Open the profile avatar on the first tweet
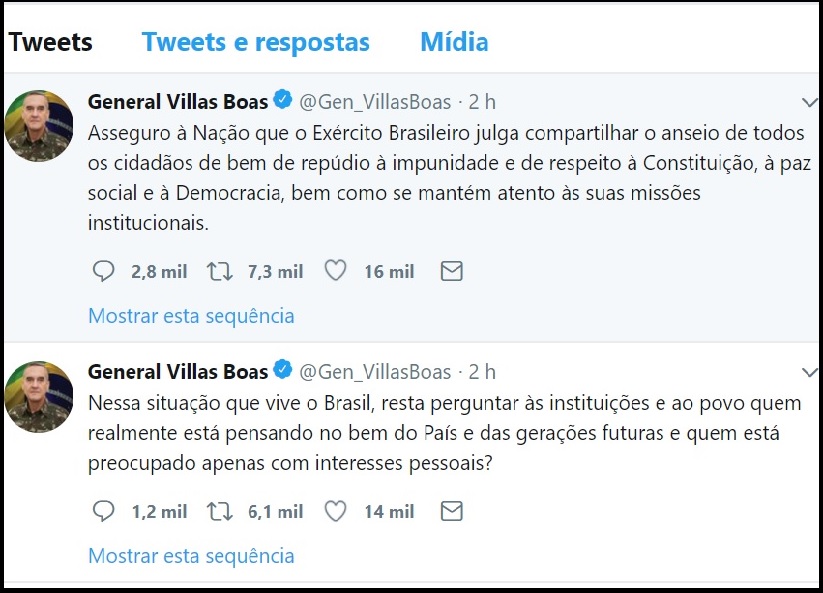 [39, 125]
